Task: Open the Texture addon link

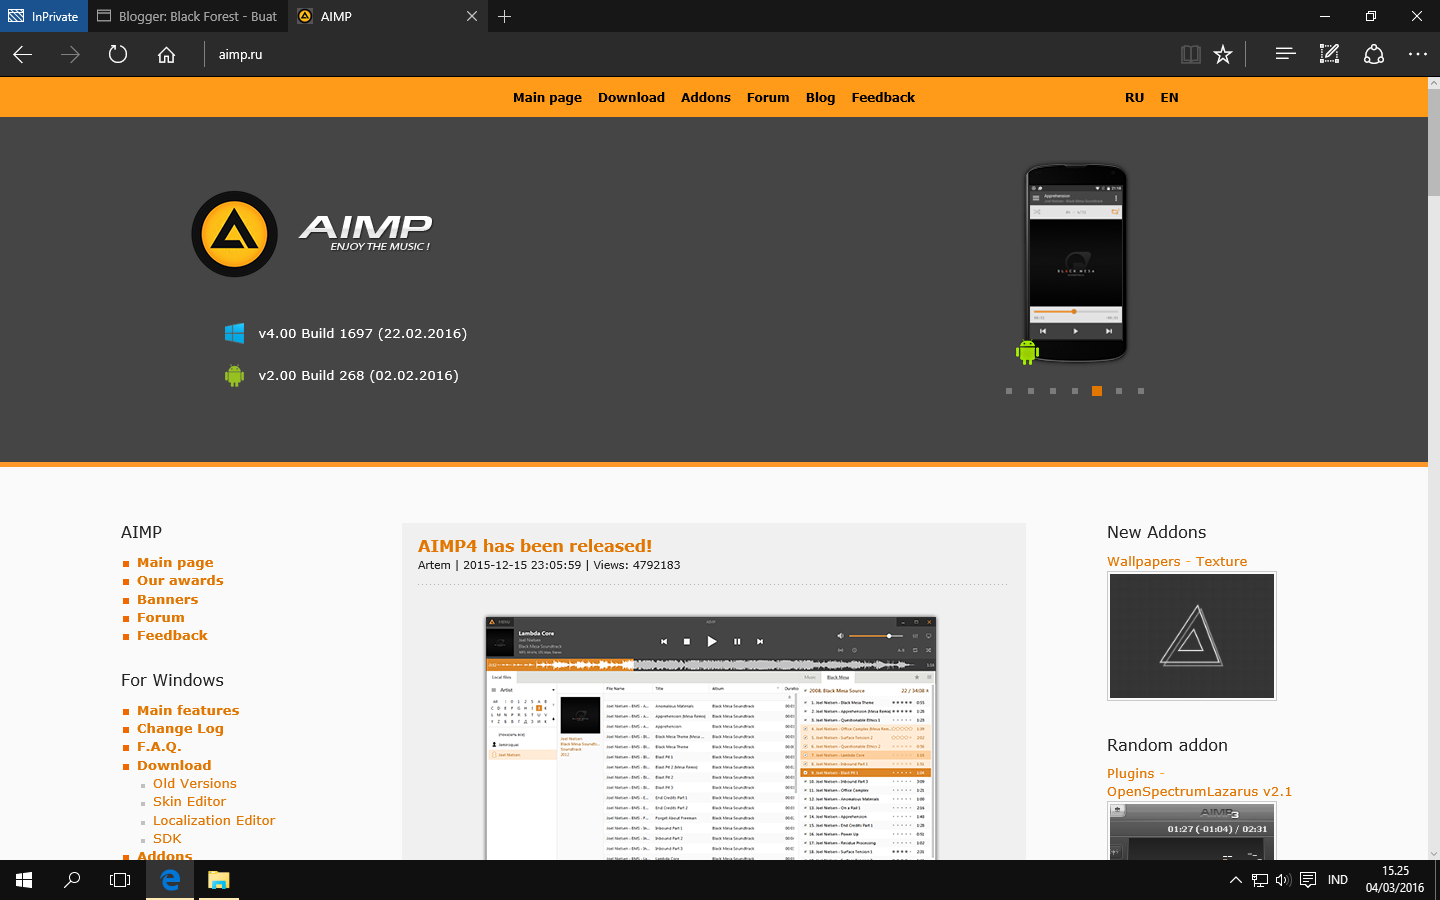Action: (x=1221, y=561)
